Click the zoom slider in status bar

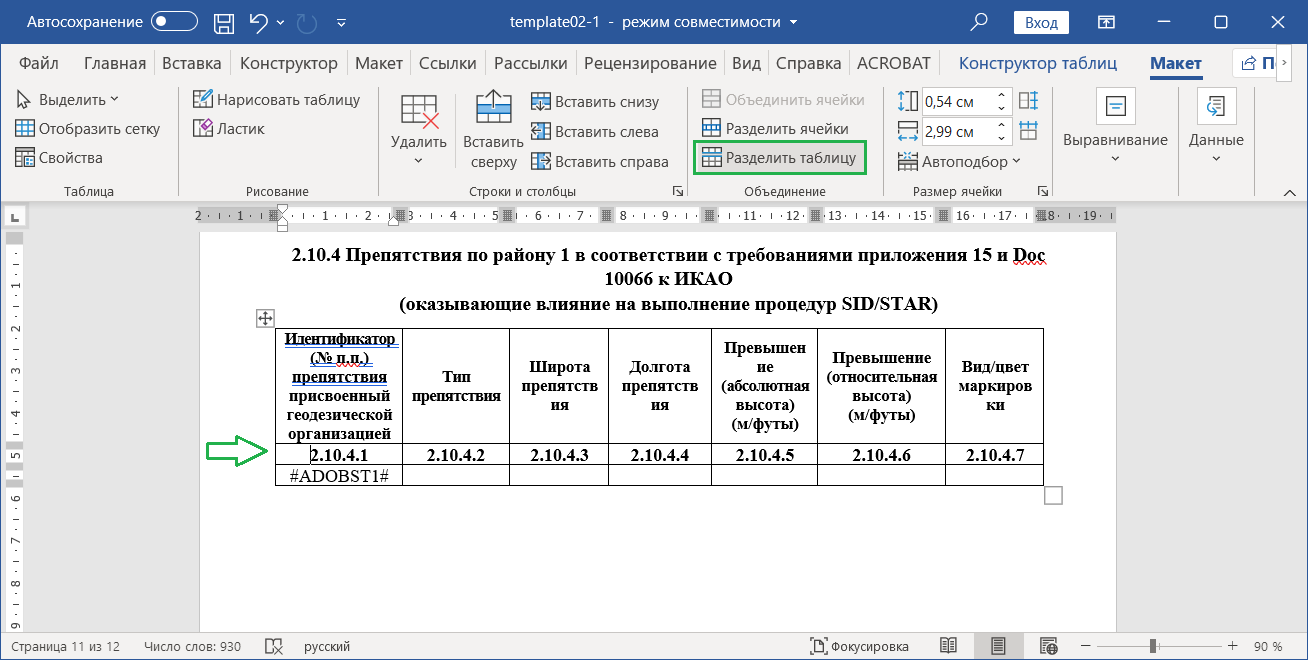1153,646
